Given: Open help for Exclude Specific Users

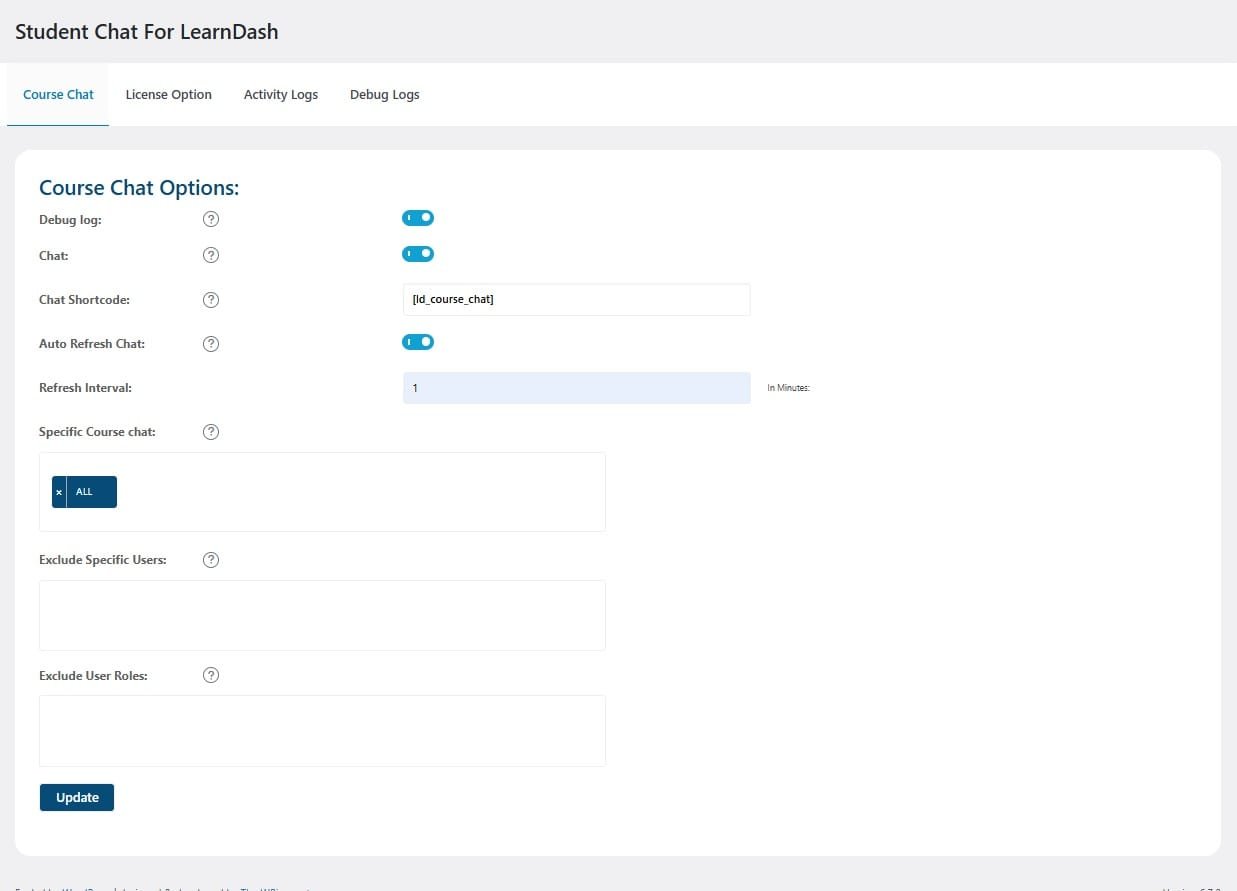Looking at the screenshot, I should point(211,560).
